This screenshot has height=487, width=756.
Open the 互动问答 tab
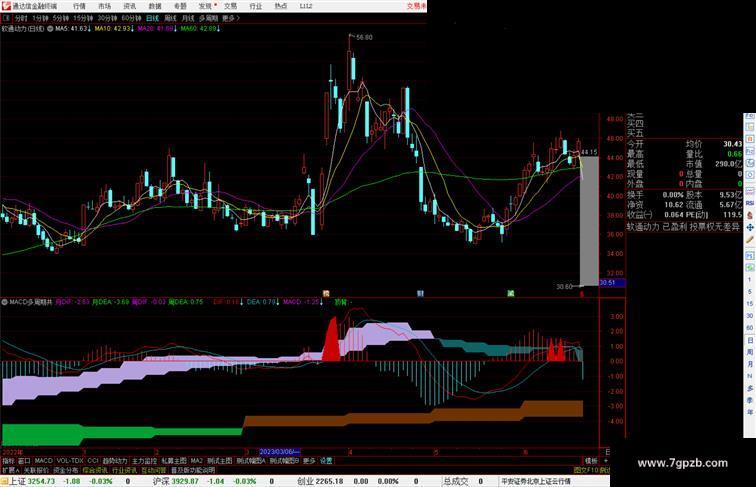coord(154,470)
